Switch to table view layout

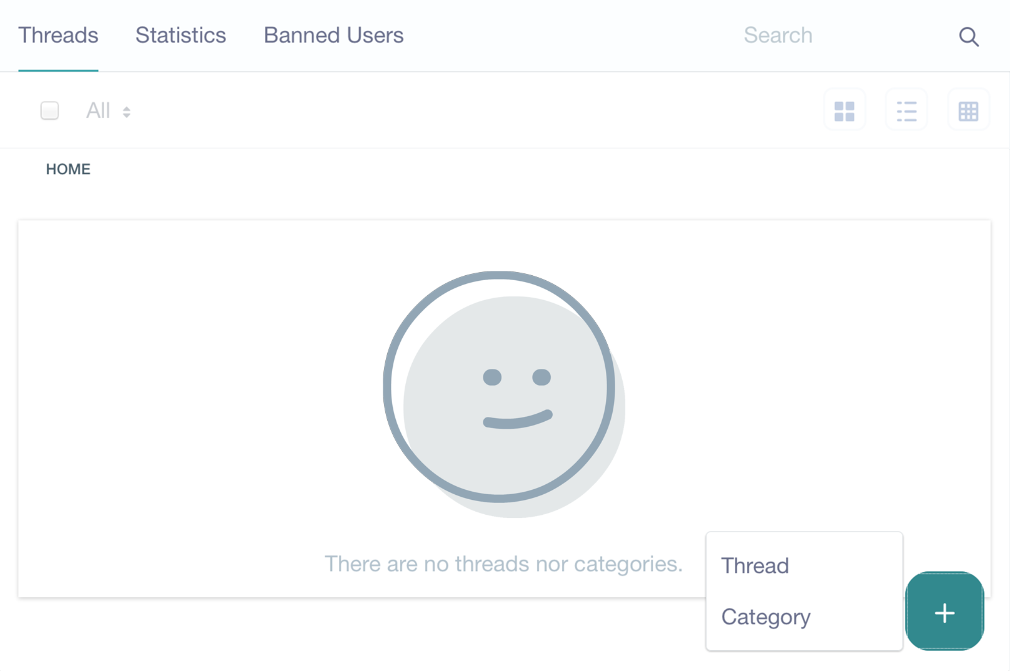tap(968, 111)
